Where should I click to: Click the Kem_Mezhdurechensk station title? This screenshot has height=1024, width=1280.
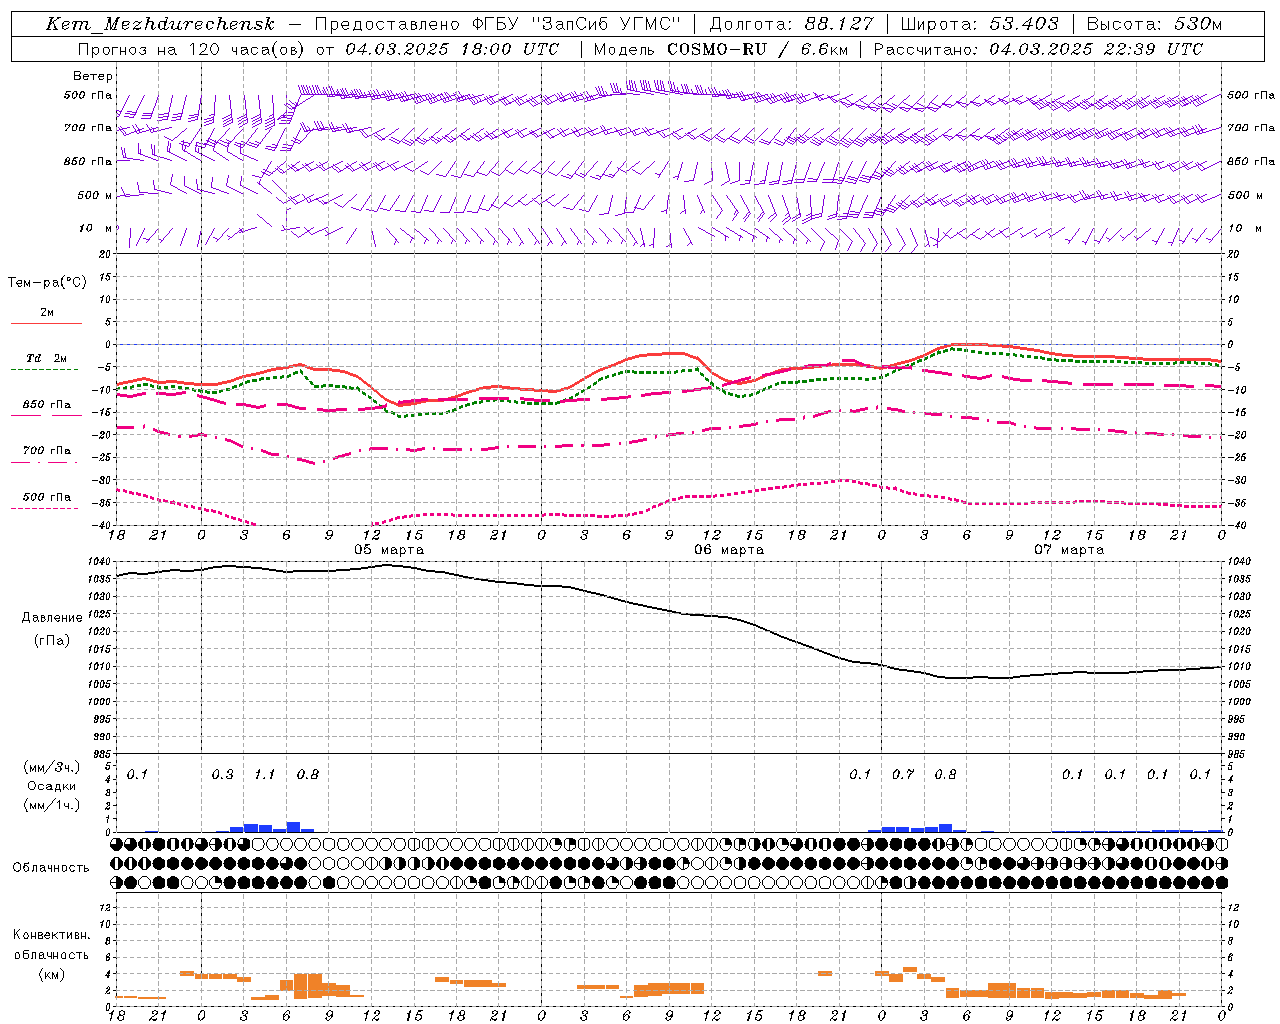(160, 24)
